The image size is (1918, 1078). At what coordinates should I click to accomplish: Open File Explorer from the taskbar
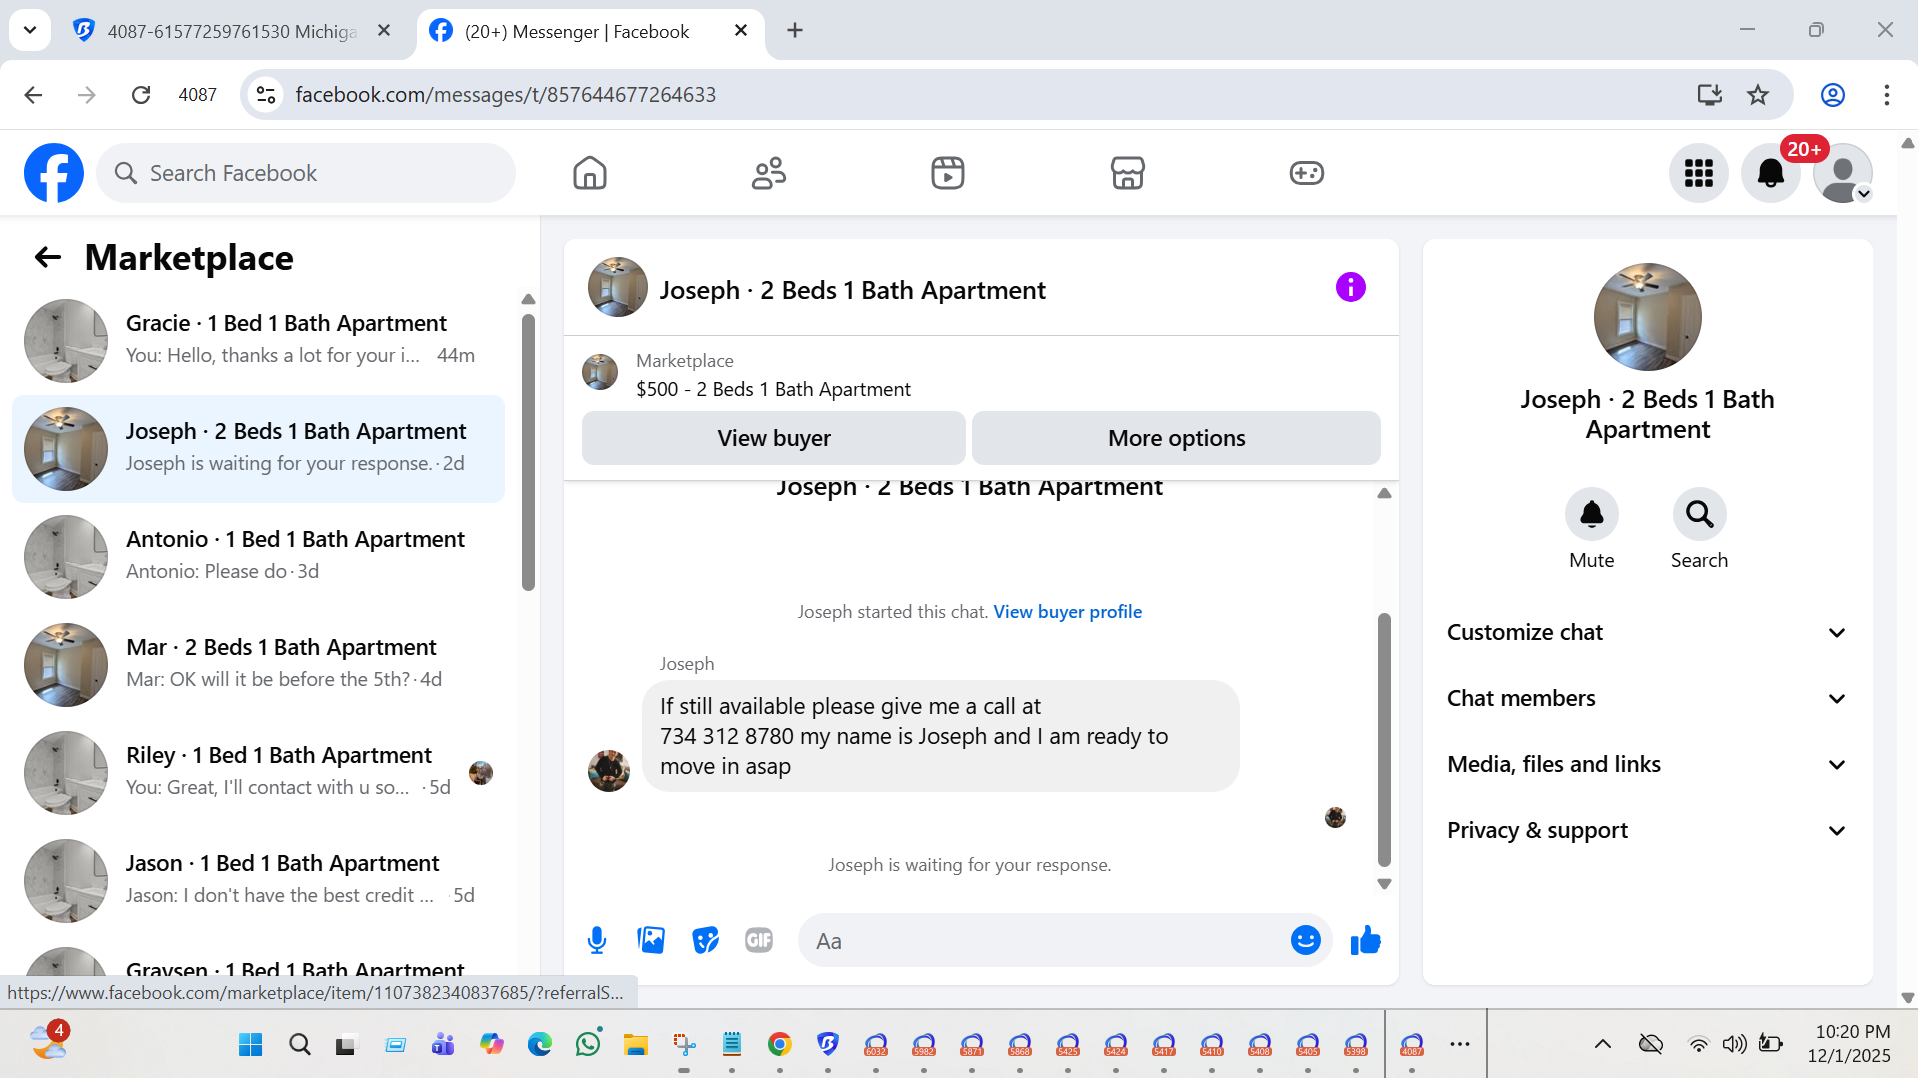[636, 1044]
